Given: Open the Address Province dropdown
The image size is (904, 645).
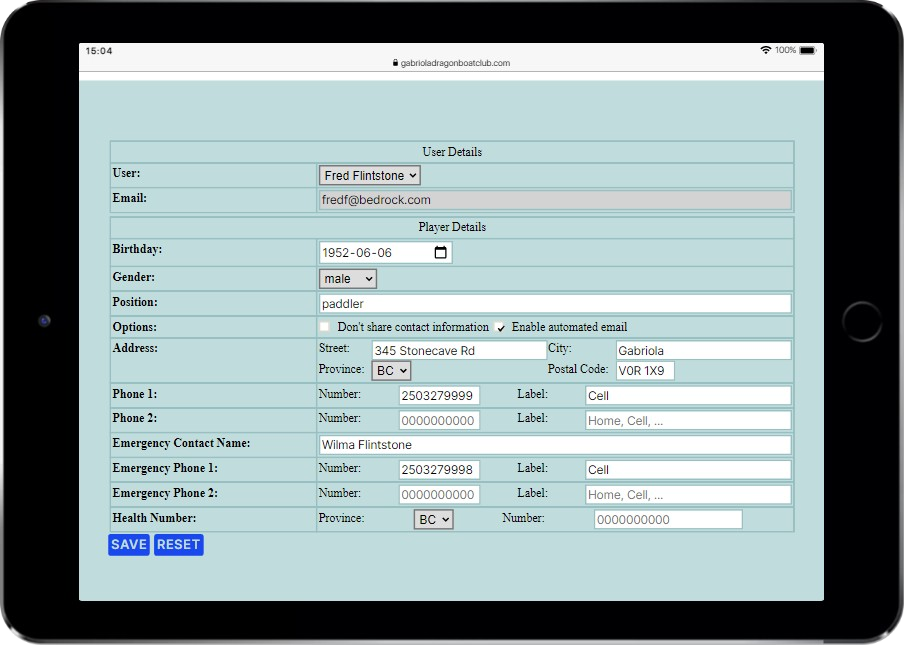Looking at the screenshot, I should [x=391, y=371].
